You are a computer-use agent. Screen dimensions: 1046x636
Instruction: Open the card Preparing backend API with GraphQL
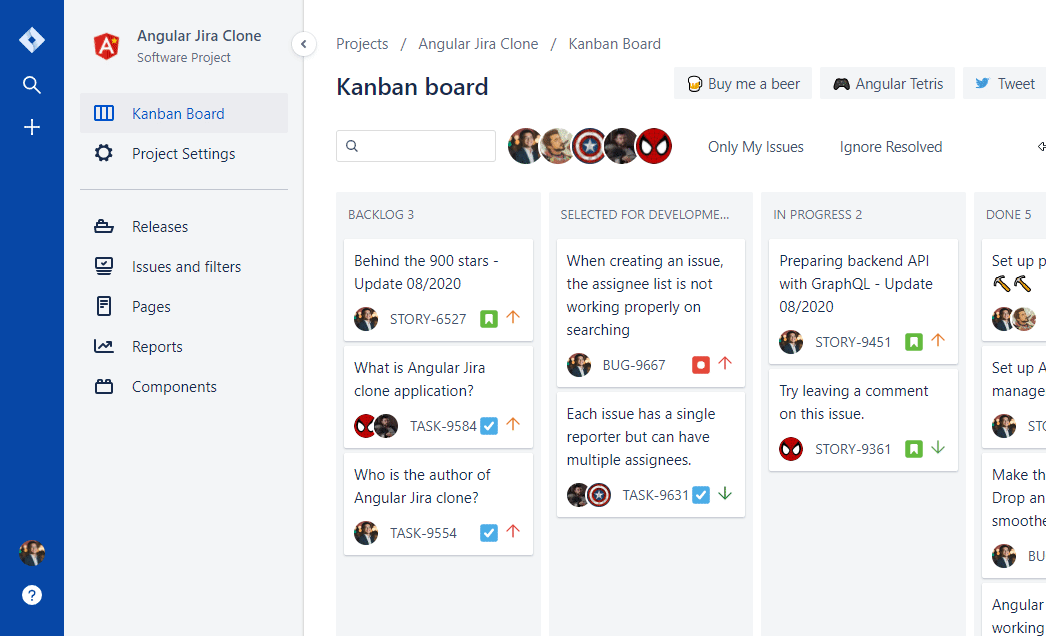[x=863, y=302]
